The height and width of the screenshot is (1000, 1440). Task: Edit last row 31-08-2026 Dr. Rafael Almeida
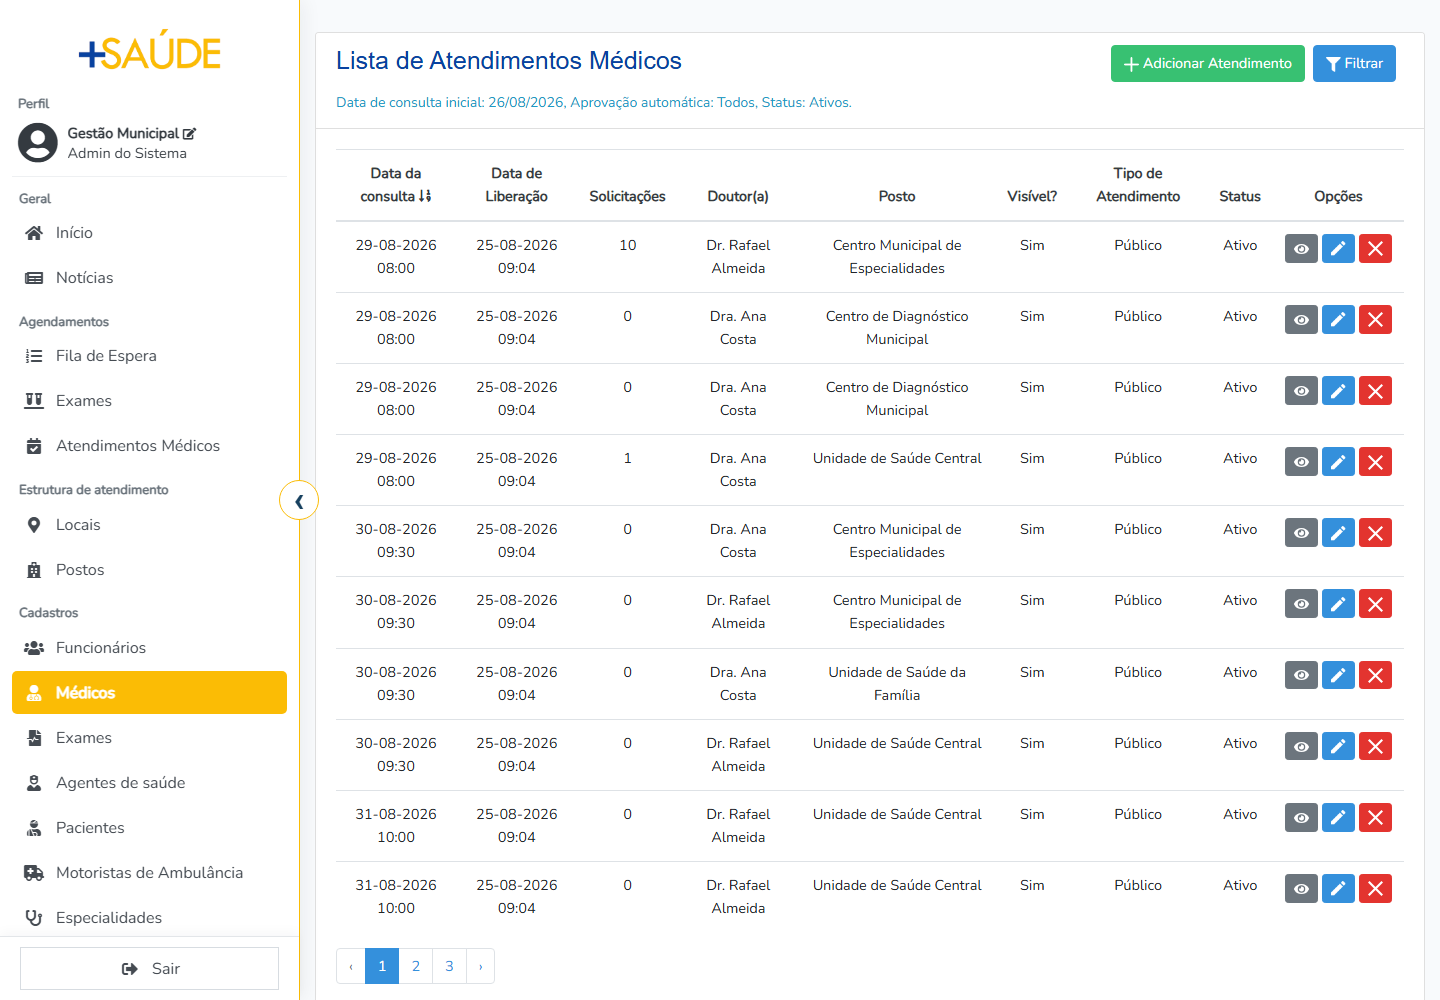[x=1338, y=889]
